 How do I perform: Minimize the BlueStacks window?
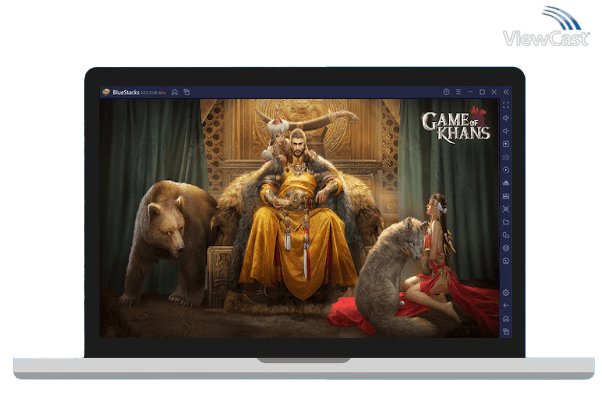pos(470,92)
